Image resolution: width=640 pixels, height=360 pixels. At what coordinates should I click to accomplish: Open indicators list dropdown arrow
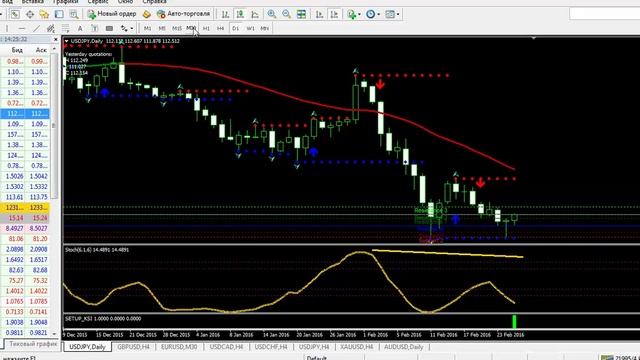pos(359,14)
